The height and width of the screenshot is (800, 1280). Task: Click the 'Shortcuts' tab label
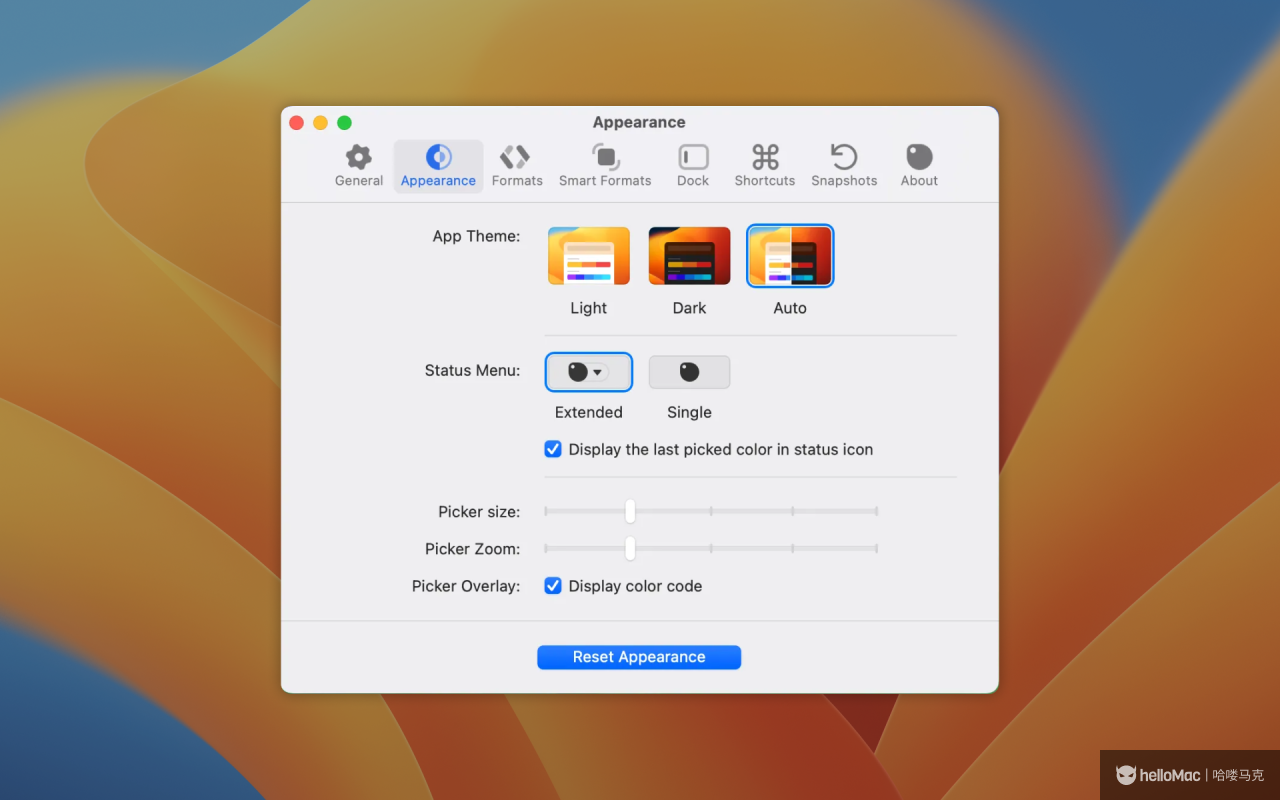click(x=765, y=181)
